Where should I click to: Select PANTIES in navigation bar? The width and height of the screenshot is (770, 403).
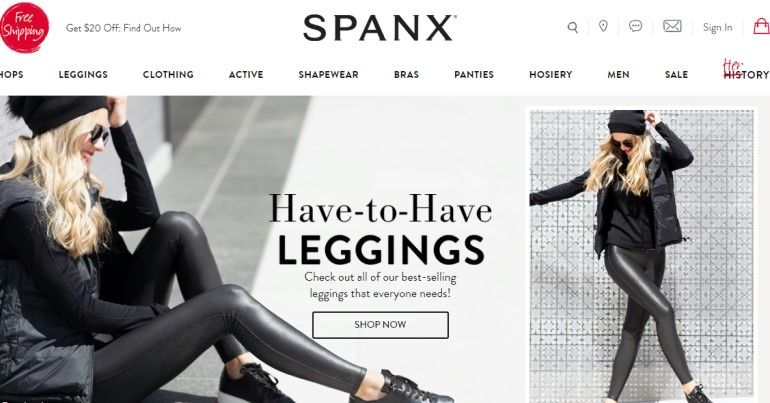click(x=474, y=75)
